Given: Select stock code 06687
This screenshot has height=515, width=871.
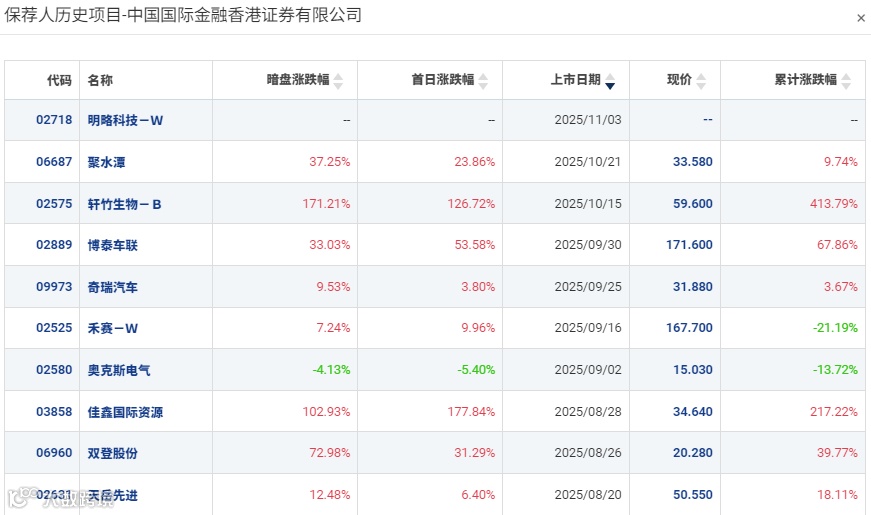Looking at the screenshot, I should (54, 162).
